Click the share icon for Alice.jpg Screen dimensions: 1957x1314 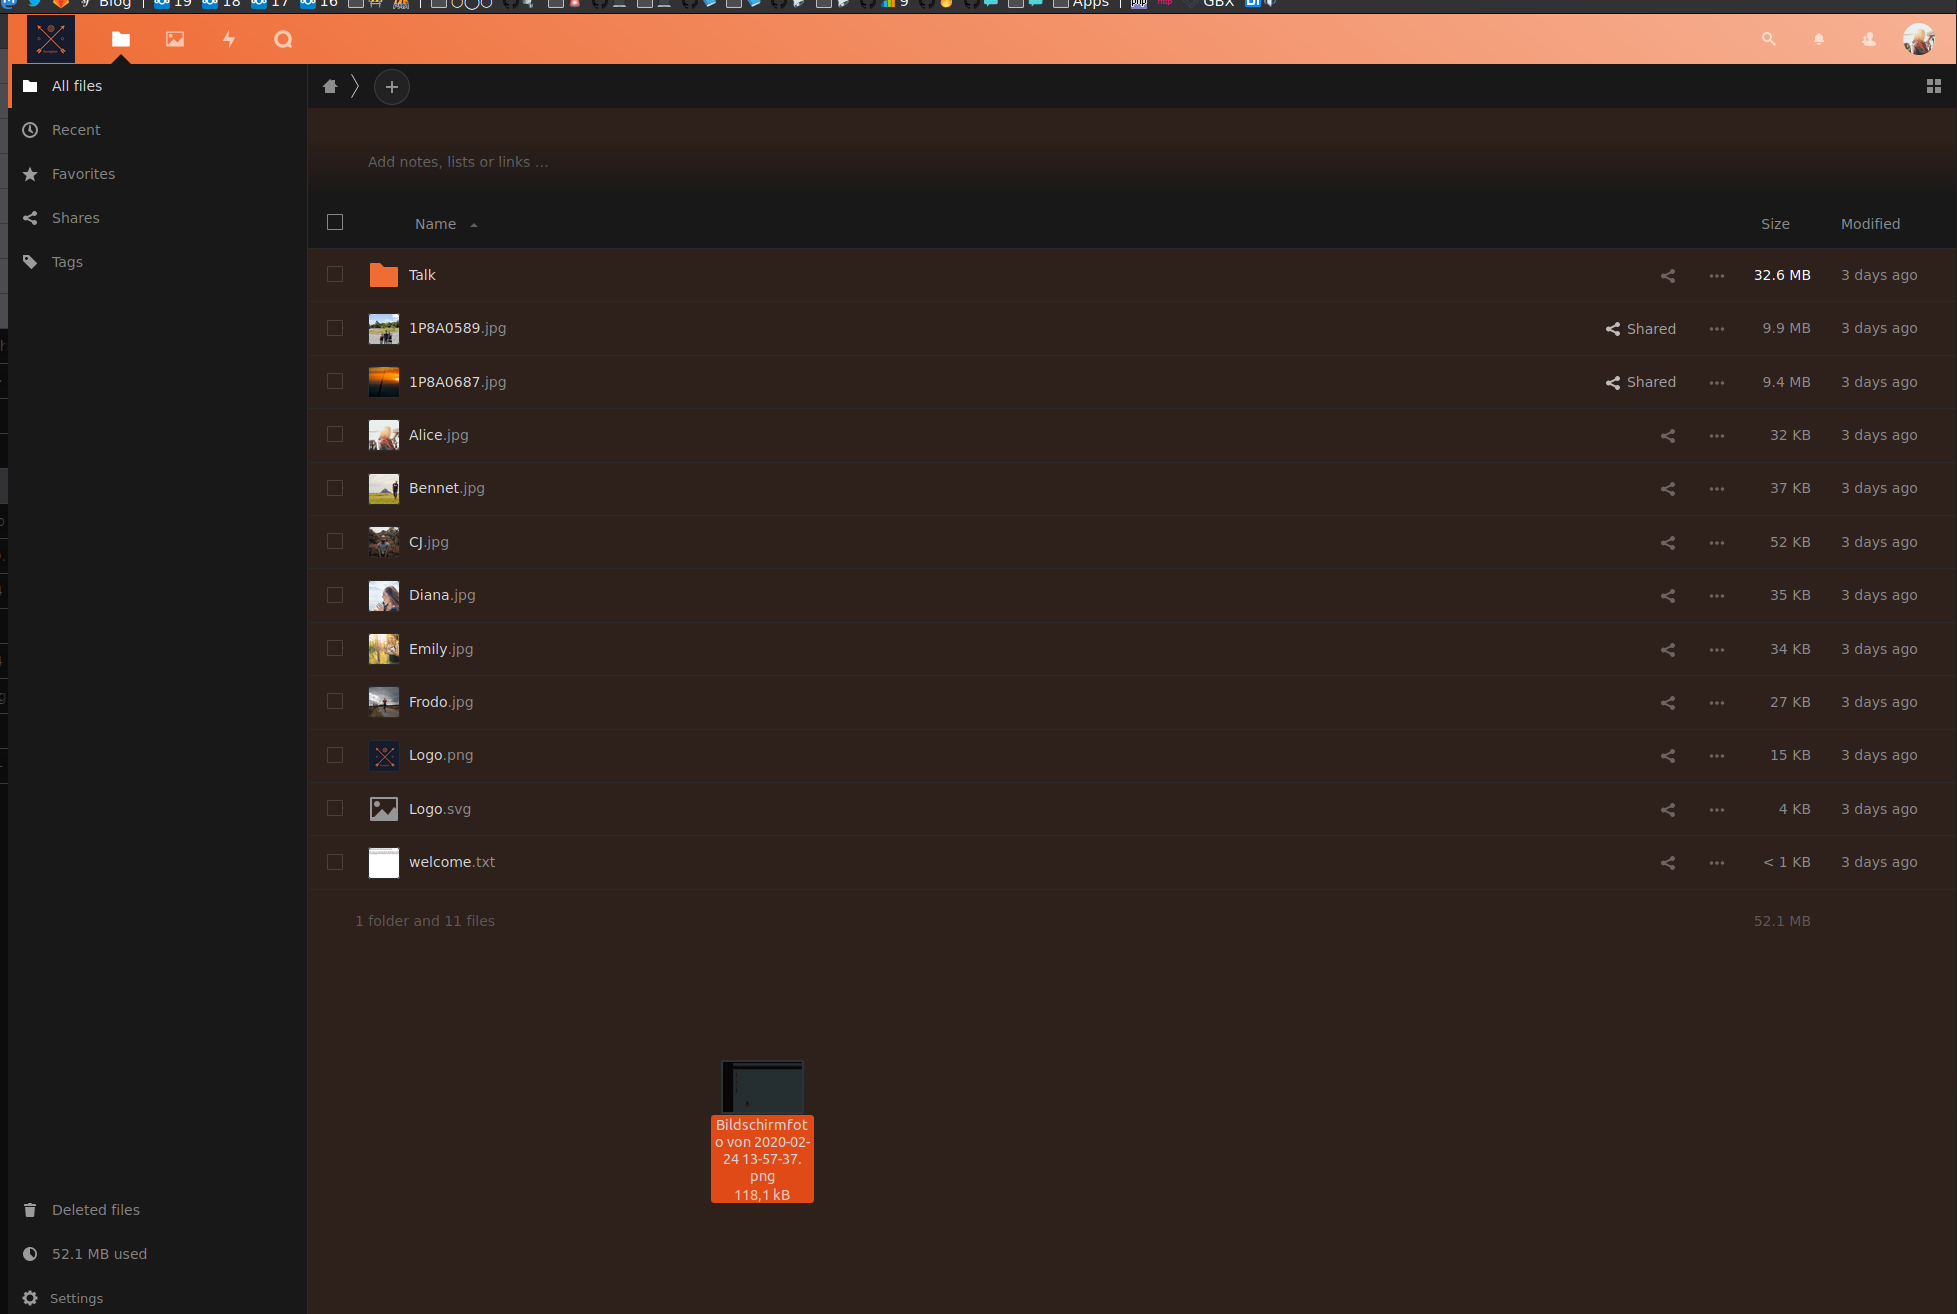pos(1667,436)
